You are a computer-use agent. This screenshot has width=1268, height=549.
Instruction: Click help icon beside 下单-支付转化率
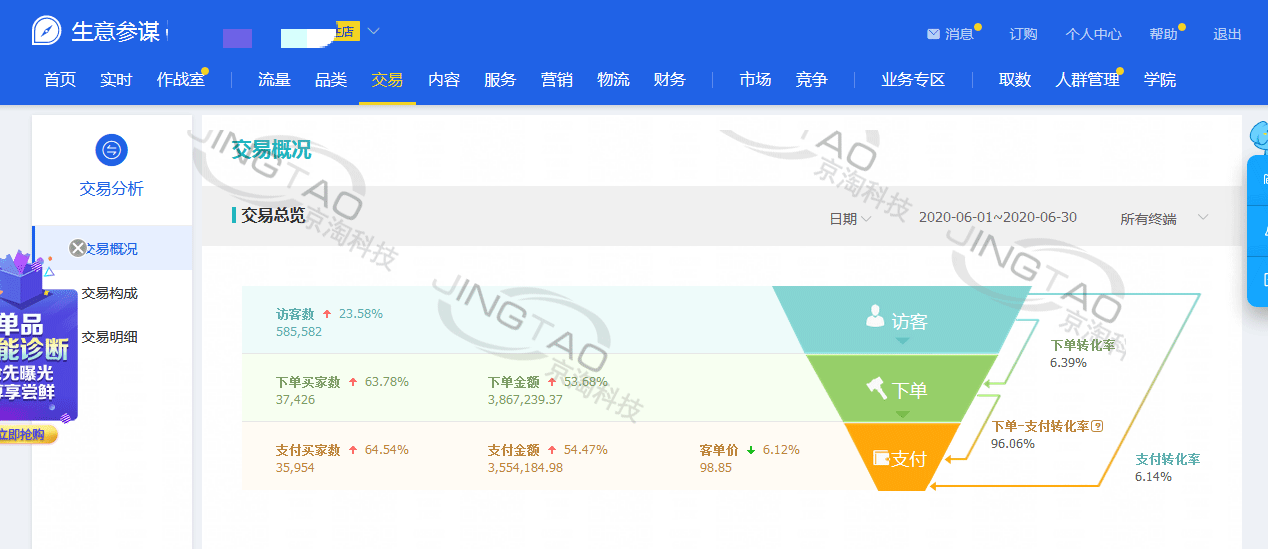click(x=1097, y=426)
